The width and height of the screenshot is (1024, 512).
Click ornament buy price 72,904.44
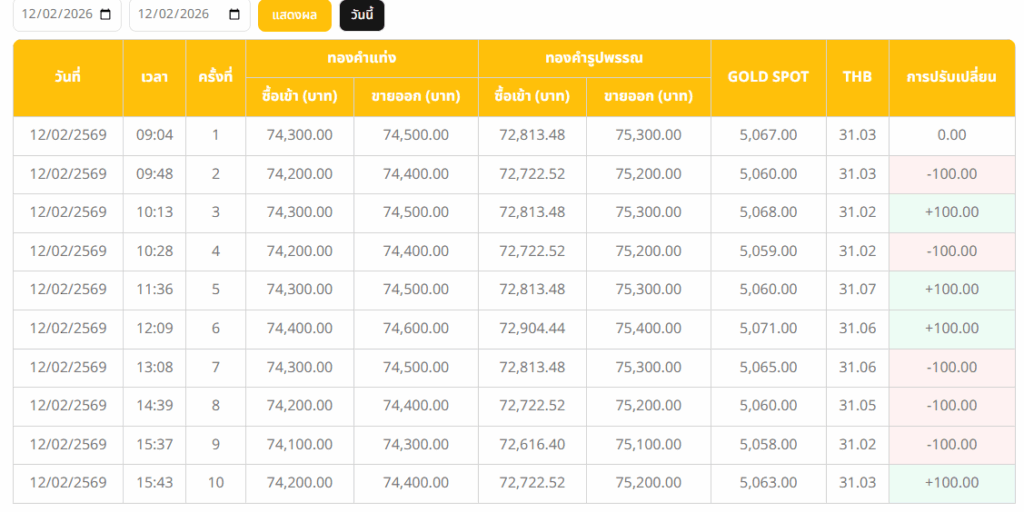[x=532, y=328]
